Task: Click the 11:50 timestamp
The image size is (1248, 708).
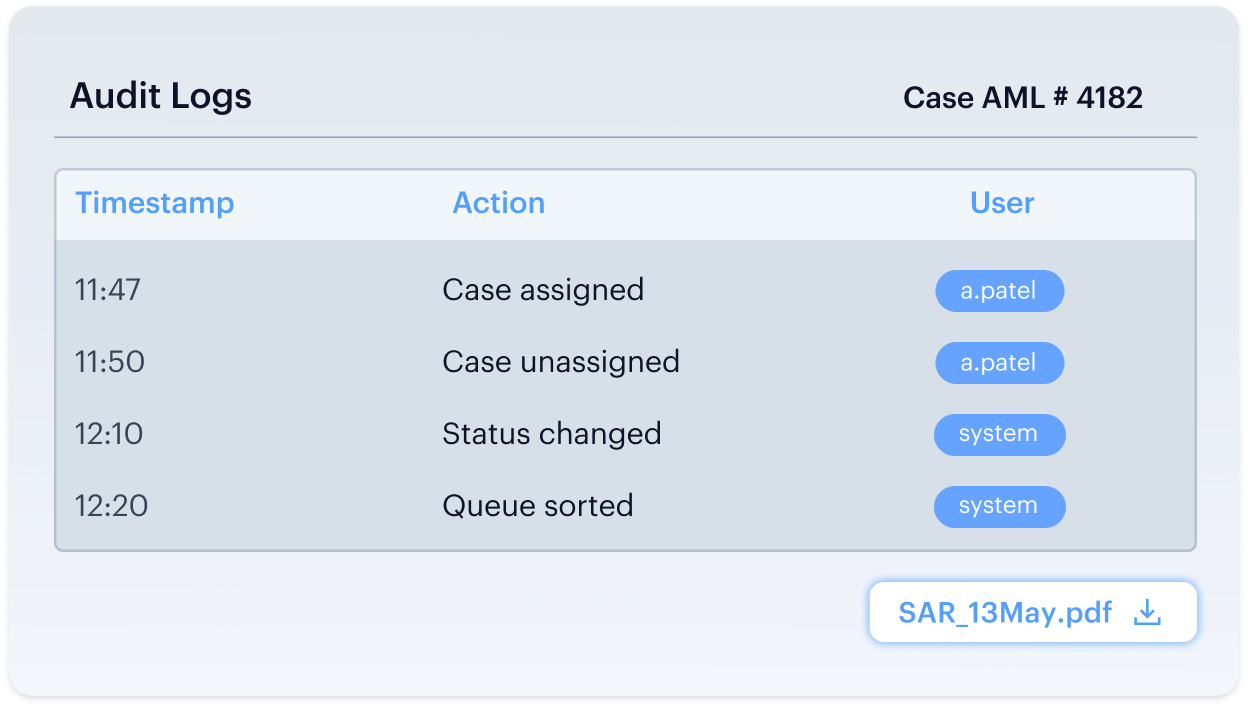Action: click(x=110, y=362)
